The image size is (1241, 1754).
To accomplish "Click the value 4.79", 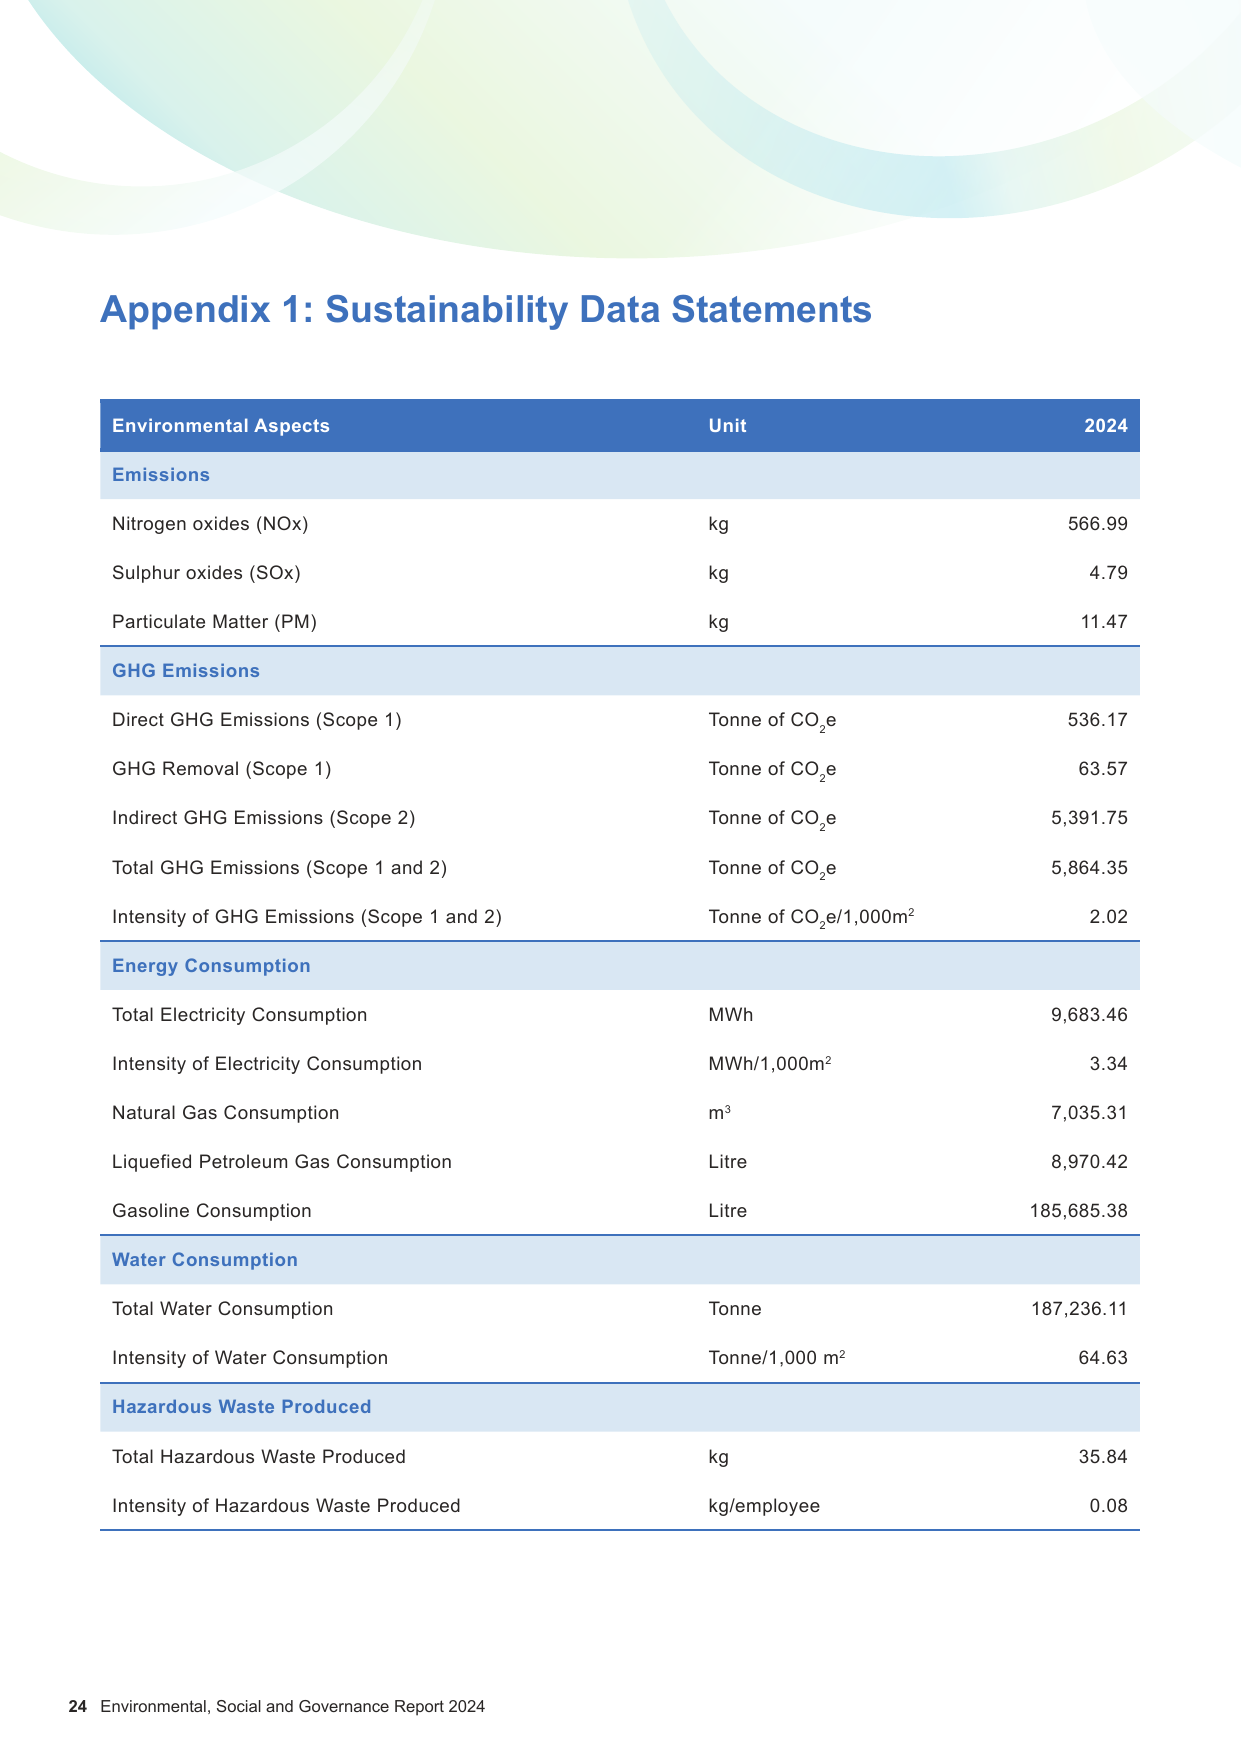I will coord(1109,573).
